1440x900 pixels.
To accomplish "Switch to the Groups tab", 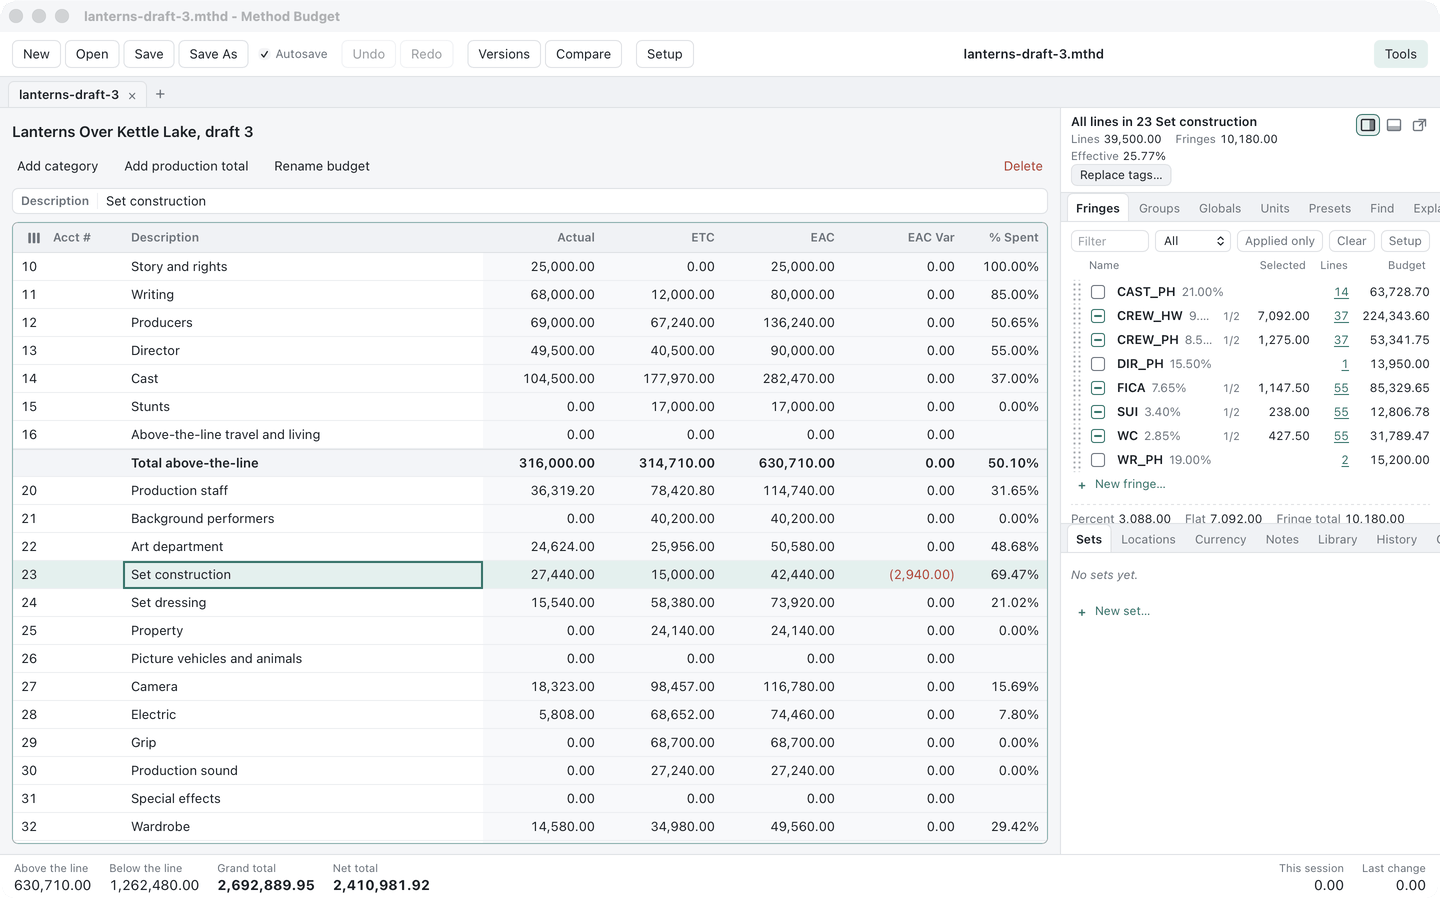I will coord(1159,208).
